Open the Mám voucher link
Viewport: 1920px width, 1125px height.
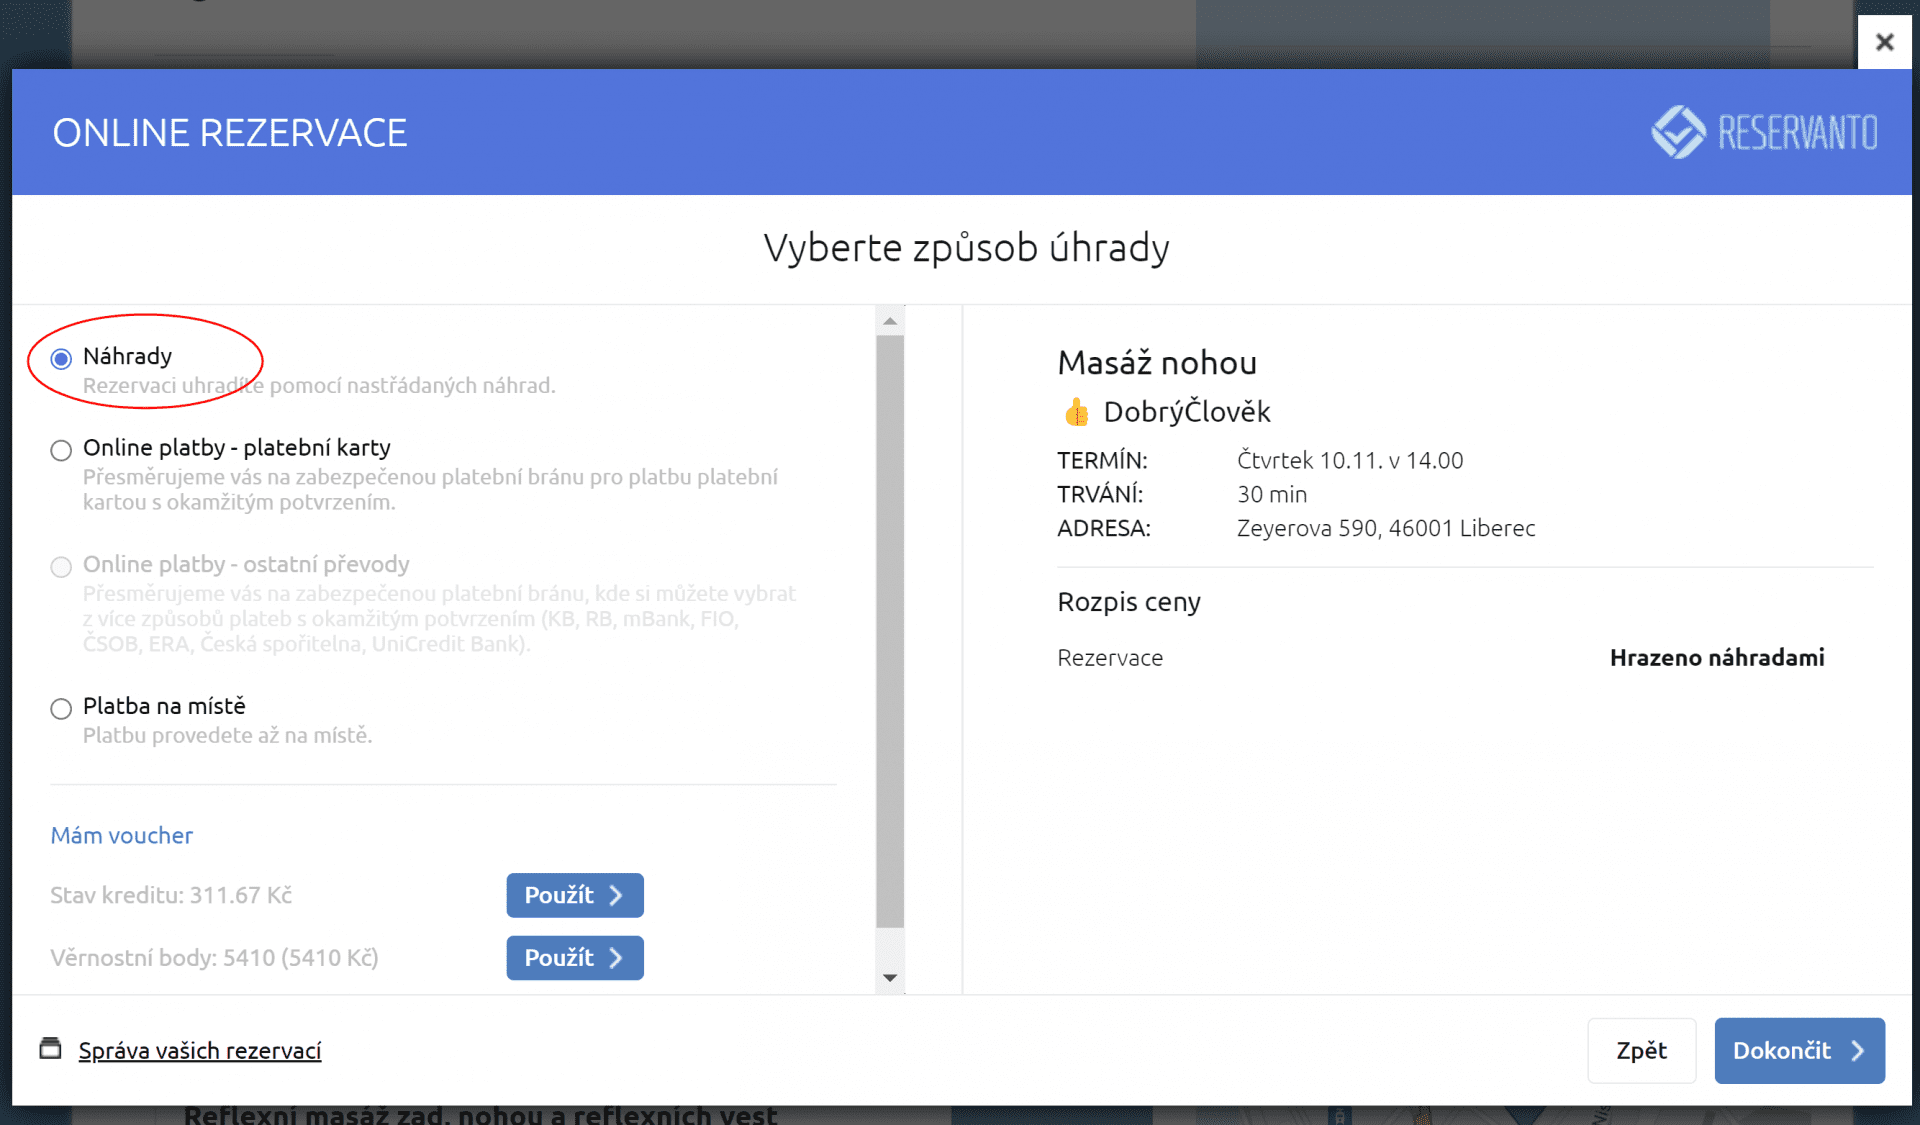click(122, 835)
